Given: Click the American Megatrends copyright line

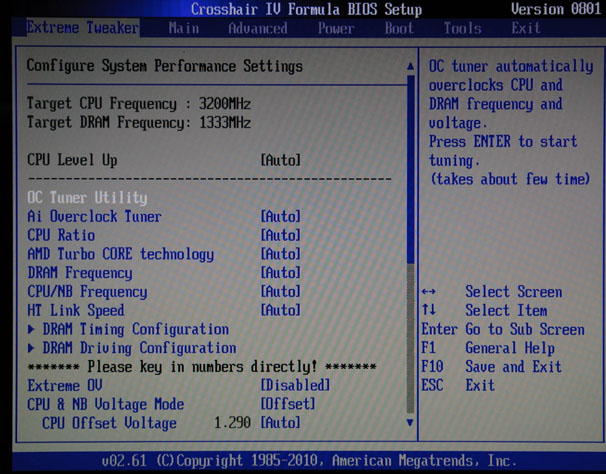Looking at the screenshot, I should coord(309,460).
